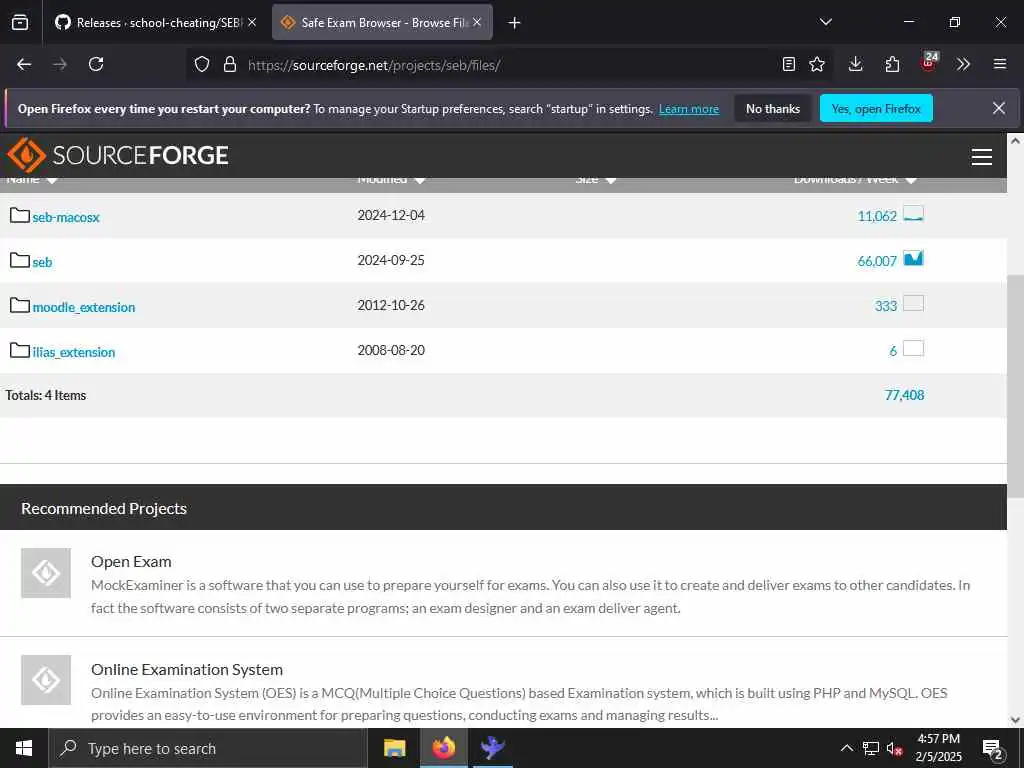This screenshot has height=768, width=1024.
Task: Click the page vertical scrollbar thumb
Action: [x=1015, y=385]
